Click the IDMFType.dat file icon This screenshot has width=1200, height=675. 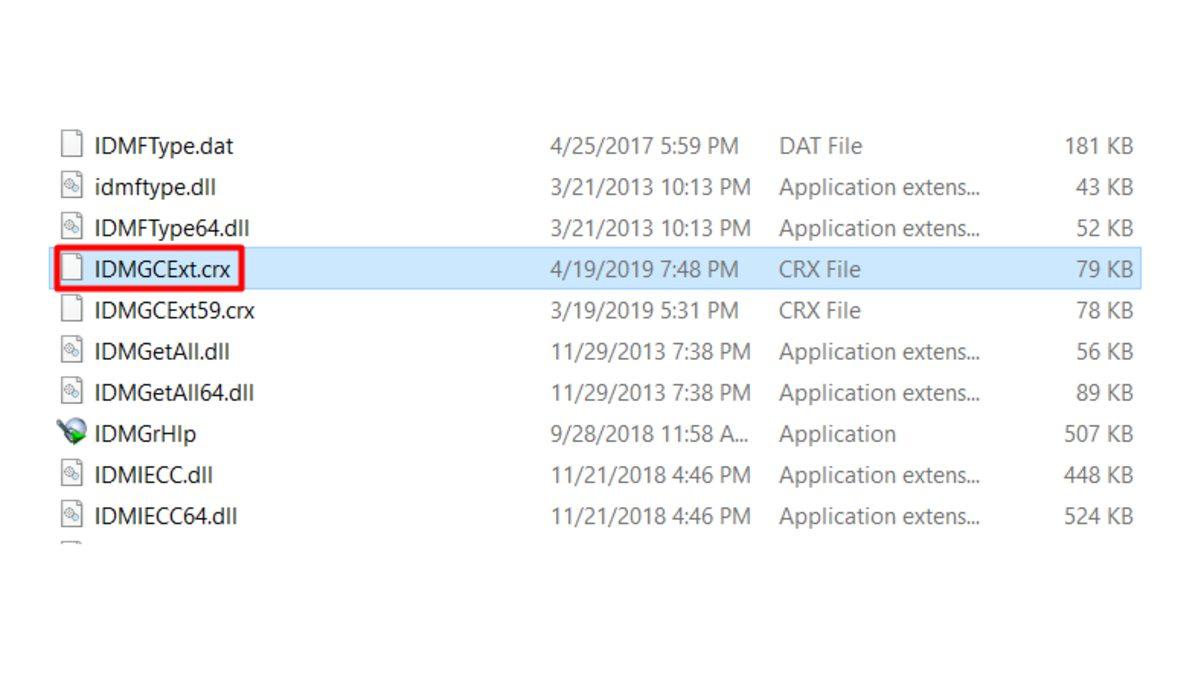click(70, 143)
